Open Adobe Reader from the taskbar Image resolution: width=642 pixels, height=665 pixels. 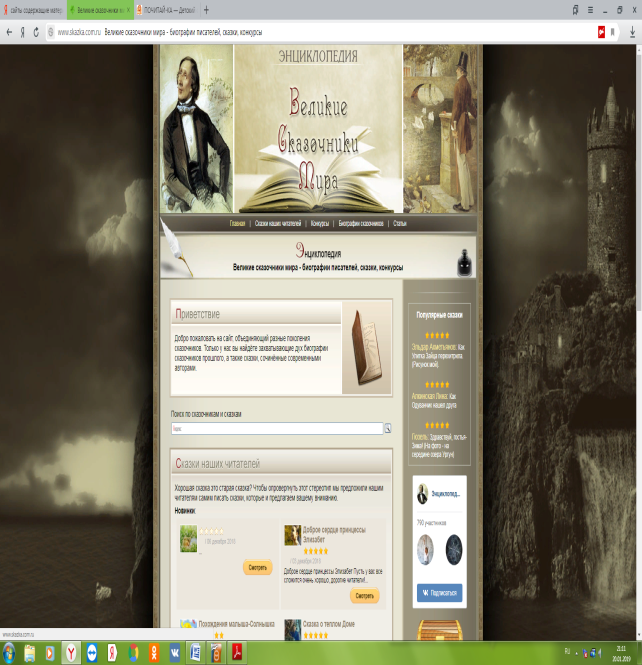point(237,653)
